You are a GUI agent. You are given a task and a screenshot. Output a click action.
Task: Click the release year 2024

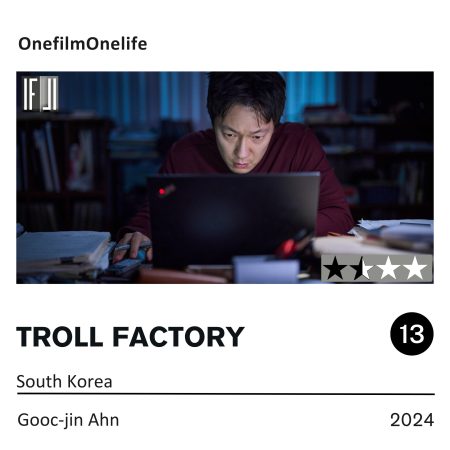(412, 420)
